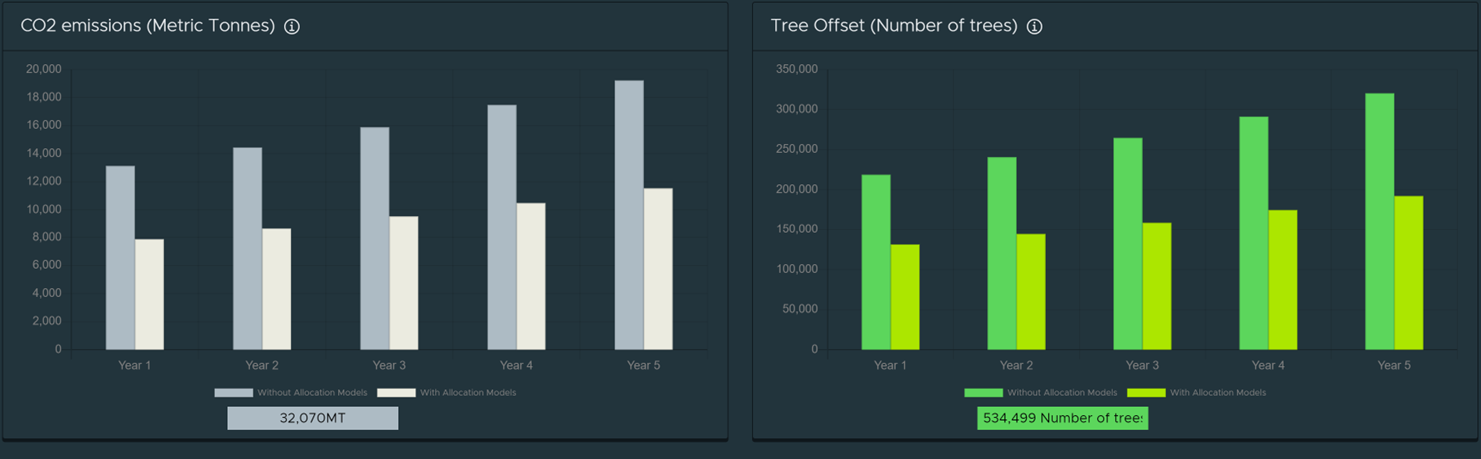
Task: Select Tree Offset Year 4 green bar
Action: (x=1254, y=233)
